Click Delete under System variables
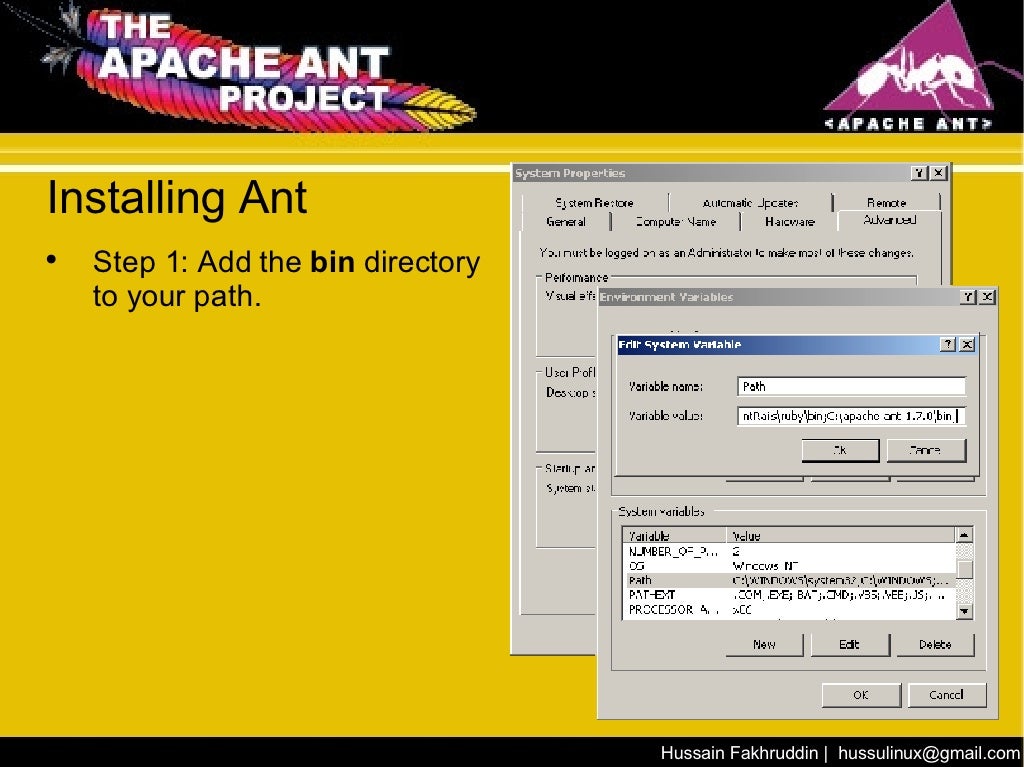The image size is (1024, 767). pyautogui.click(x=935, y=644)
